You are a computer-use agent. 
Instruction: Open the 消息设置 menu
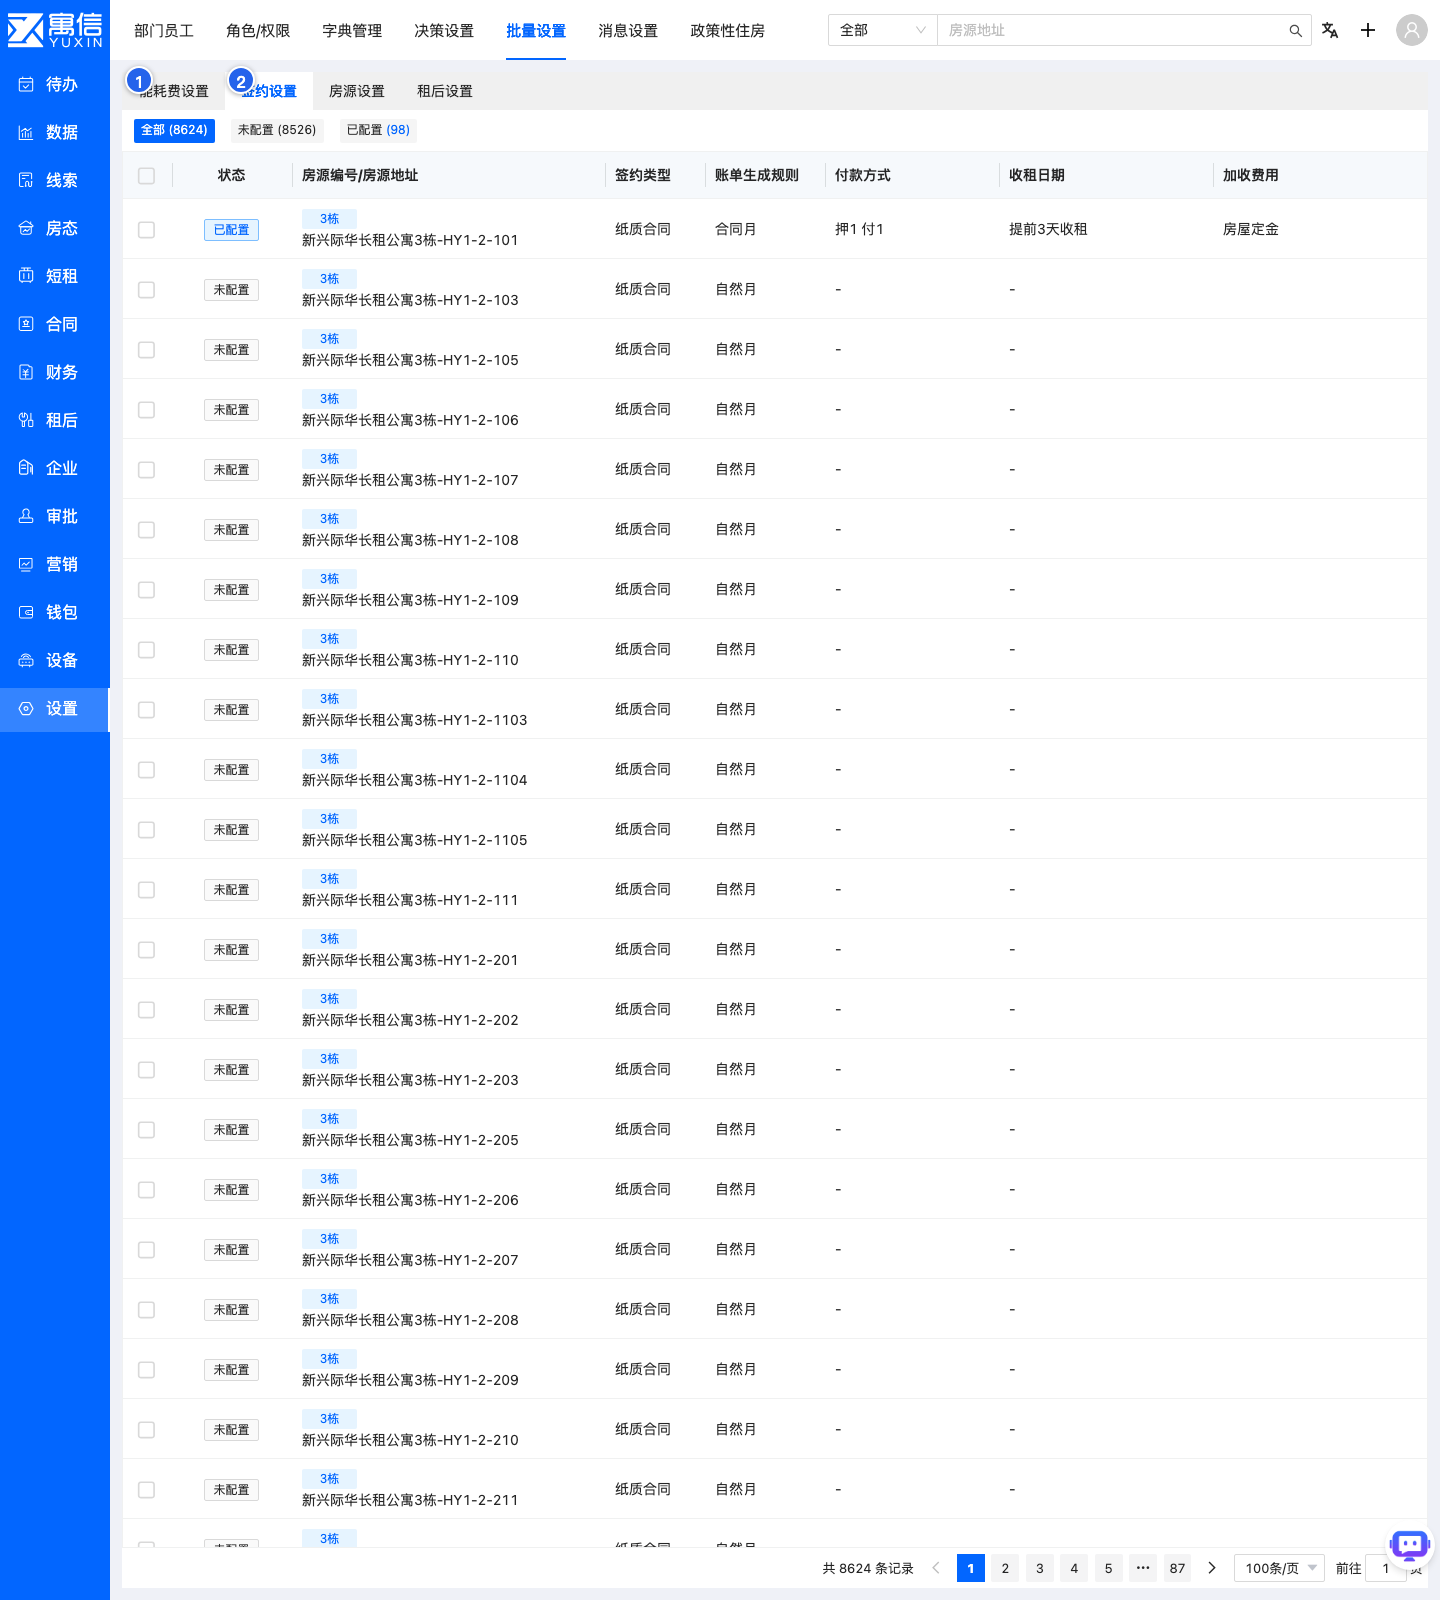(x=628, y=31)
